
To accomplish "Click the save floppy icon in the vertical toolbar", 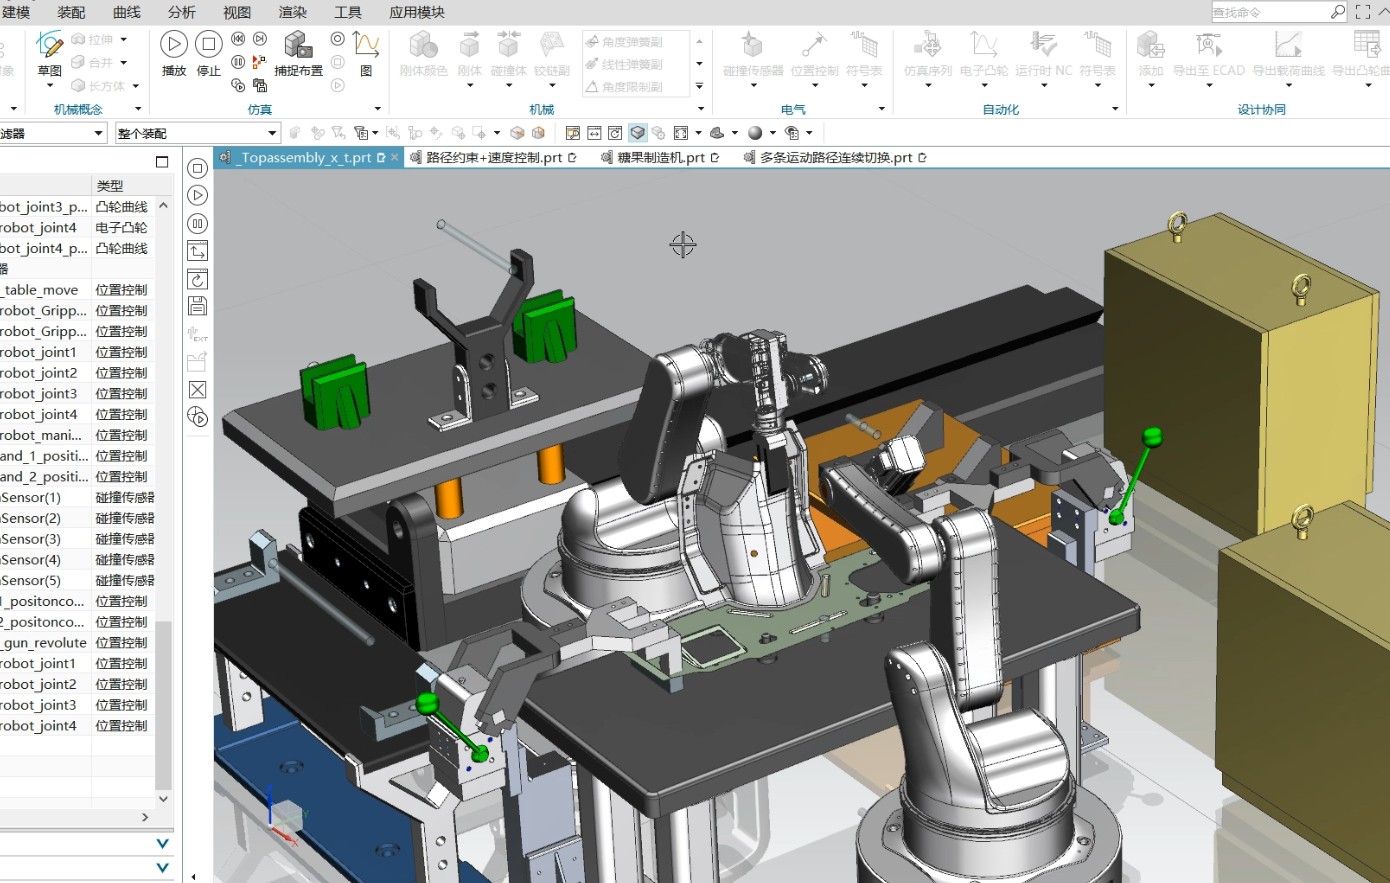I will [198, 305].
